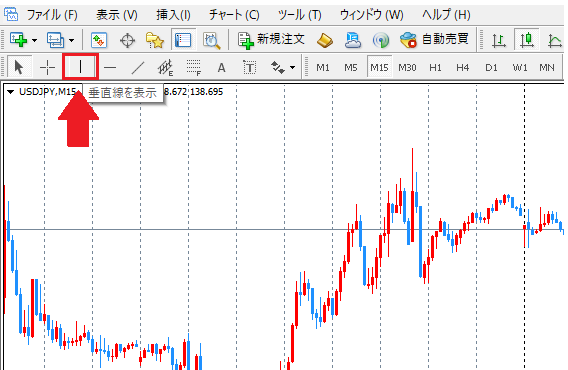Click the USDJPY,M15 chart title triangle
This screenshot has height=370, width=568.
click(x=11, y=92)
